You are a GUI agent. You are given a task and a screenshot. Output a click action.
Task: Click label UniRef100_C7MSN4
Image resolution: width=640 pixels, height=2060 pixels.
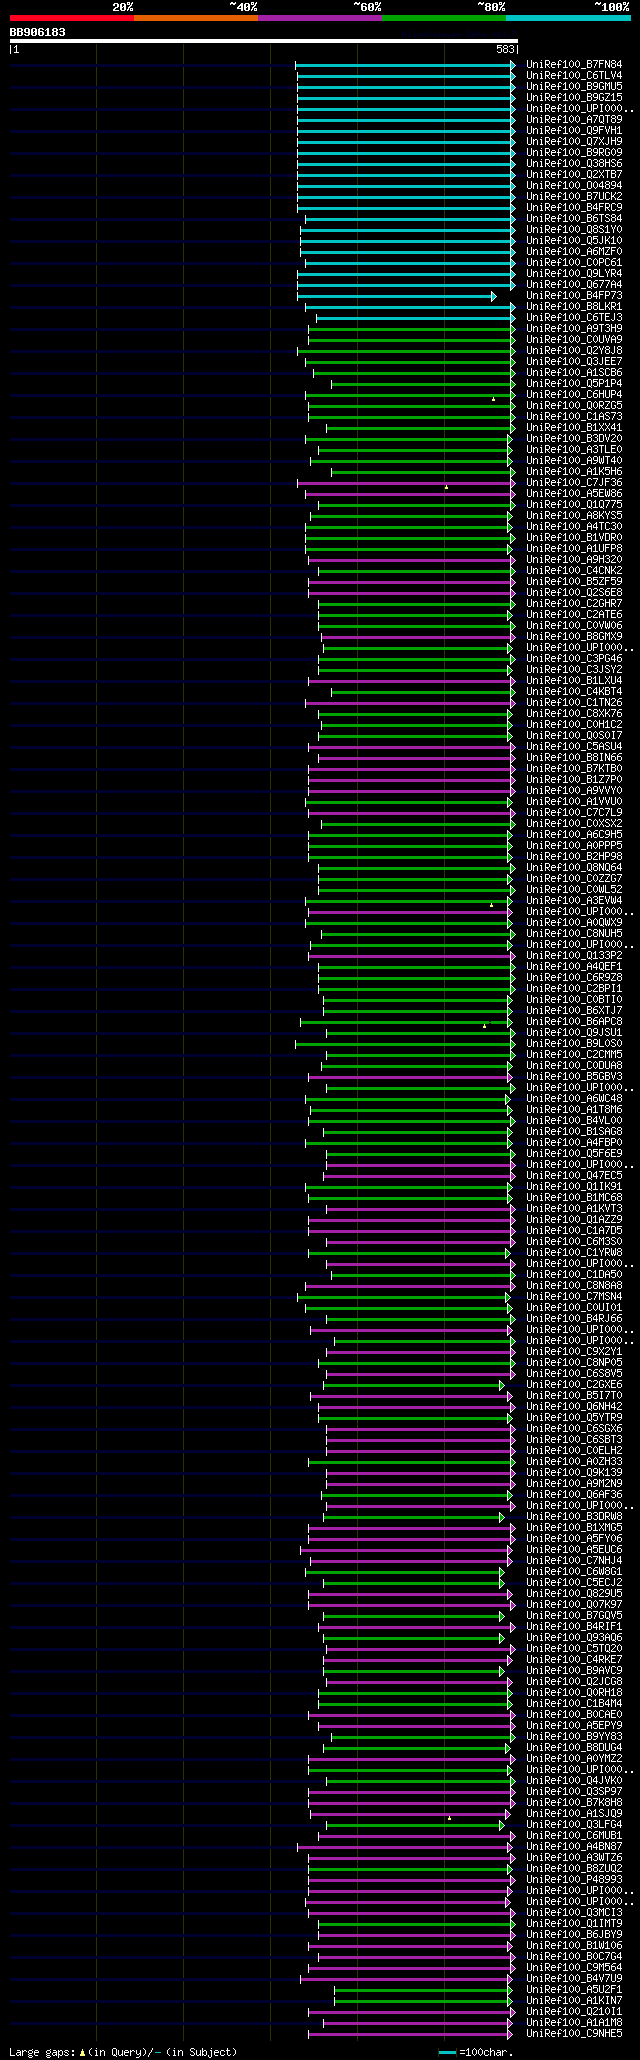pos(574,1297)
